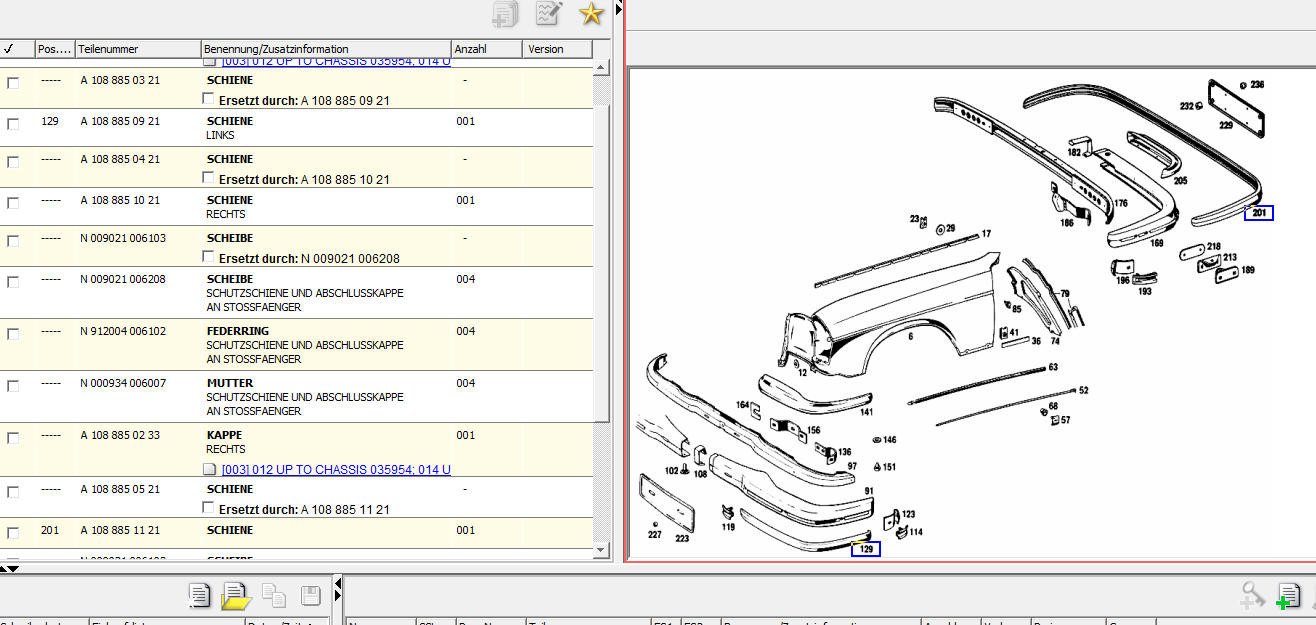Click the gold star favorites icon
Viewport: 1316px width, 625px height.
pos(592,13)
